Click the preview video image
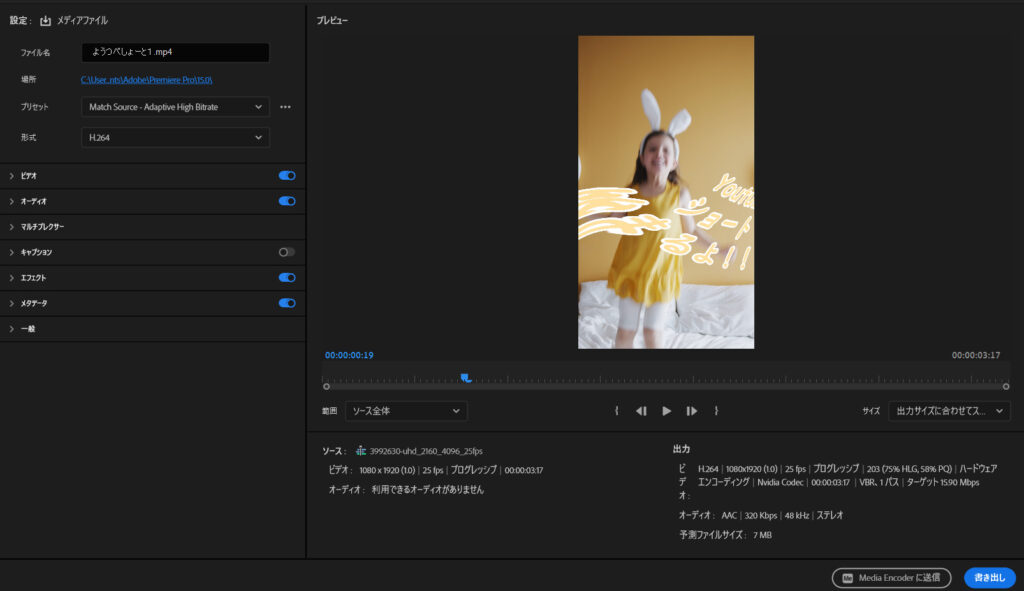Image resolution: width=1024 pixels, height=591 pixels. pyautogui.click(x=665, y=192)
